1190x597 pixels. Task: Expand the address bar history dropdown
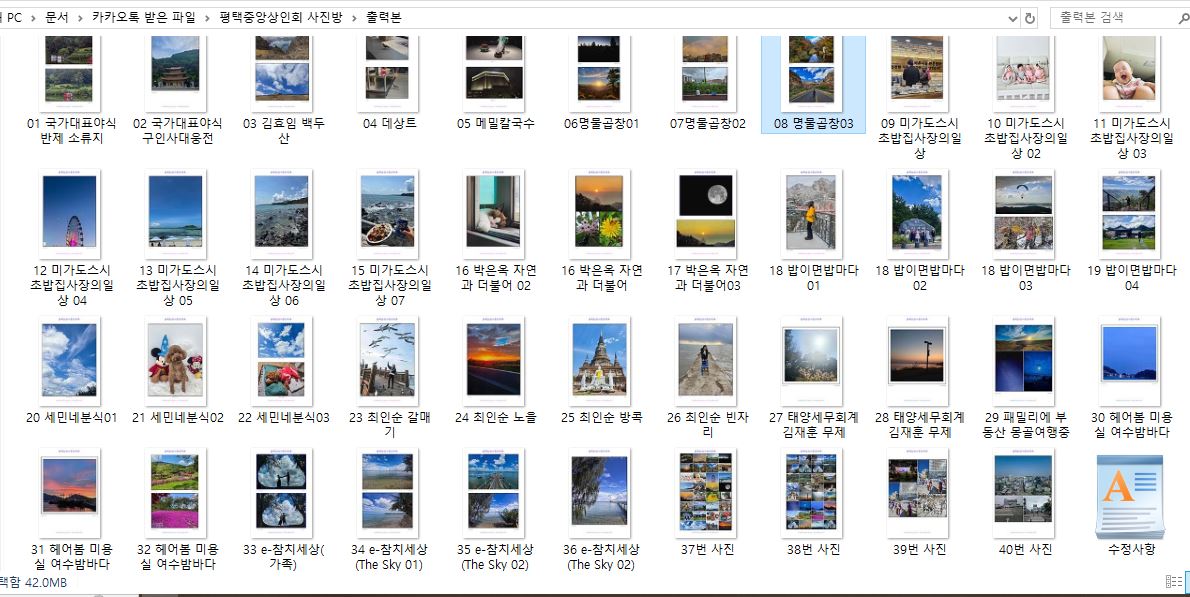coord(1012,18)
